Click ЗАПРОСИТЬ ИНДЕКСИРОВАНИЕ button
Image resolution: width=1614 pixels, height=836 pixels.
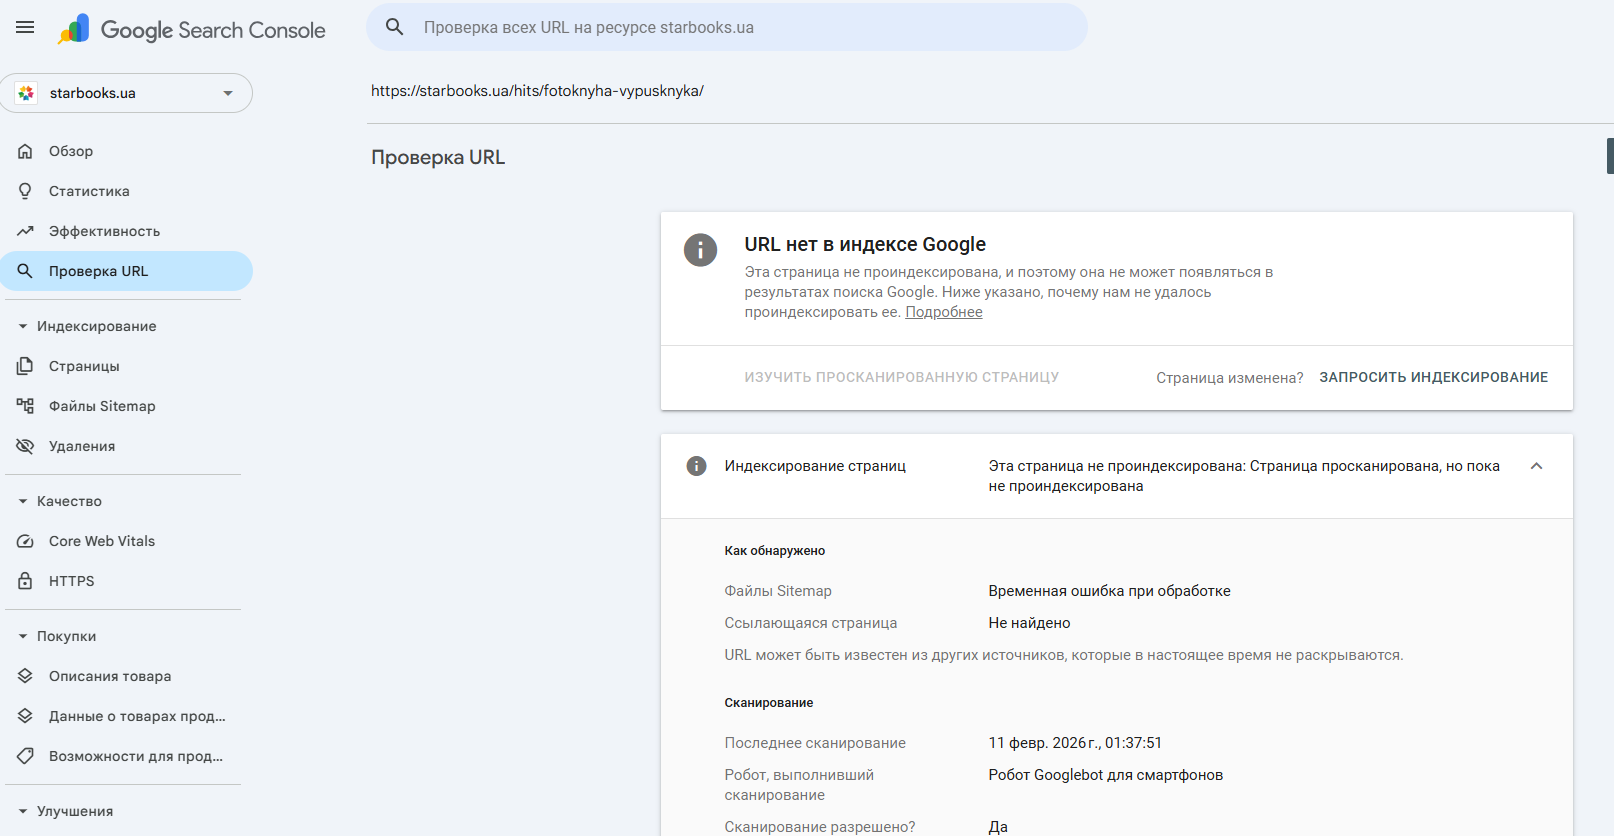point(1433,377)
